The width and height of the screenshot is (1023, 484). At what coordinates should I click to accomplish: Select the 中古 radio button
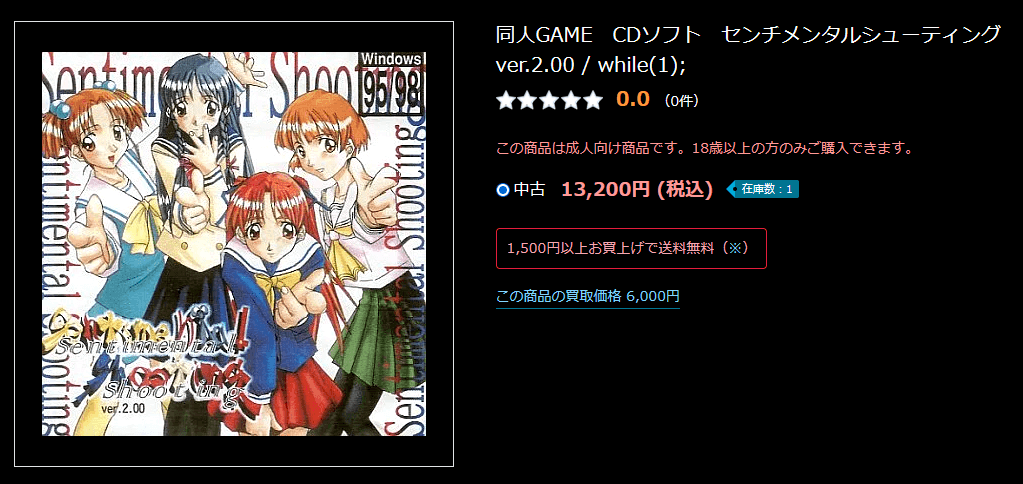tap(502, 190)
